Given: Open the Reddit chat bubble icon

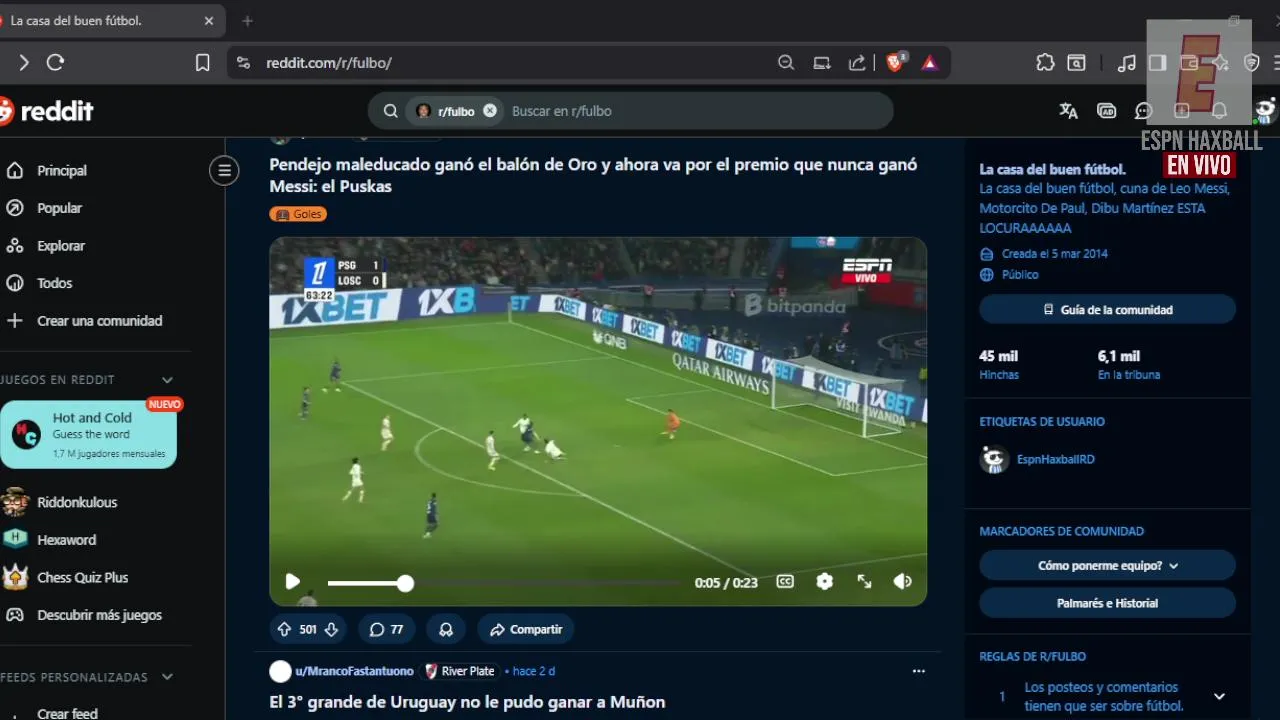Looking at the screenshot, I should click(1144, 111).
